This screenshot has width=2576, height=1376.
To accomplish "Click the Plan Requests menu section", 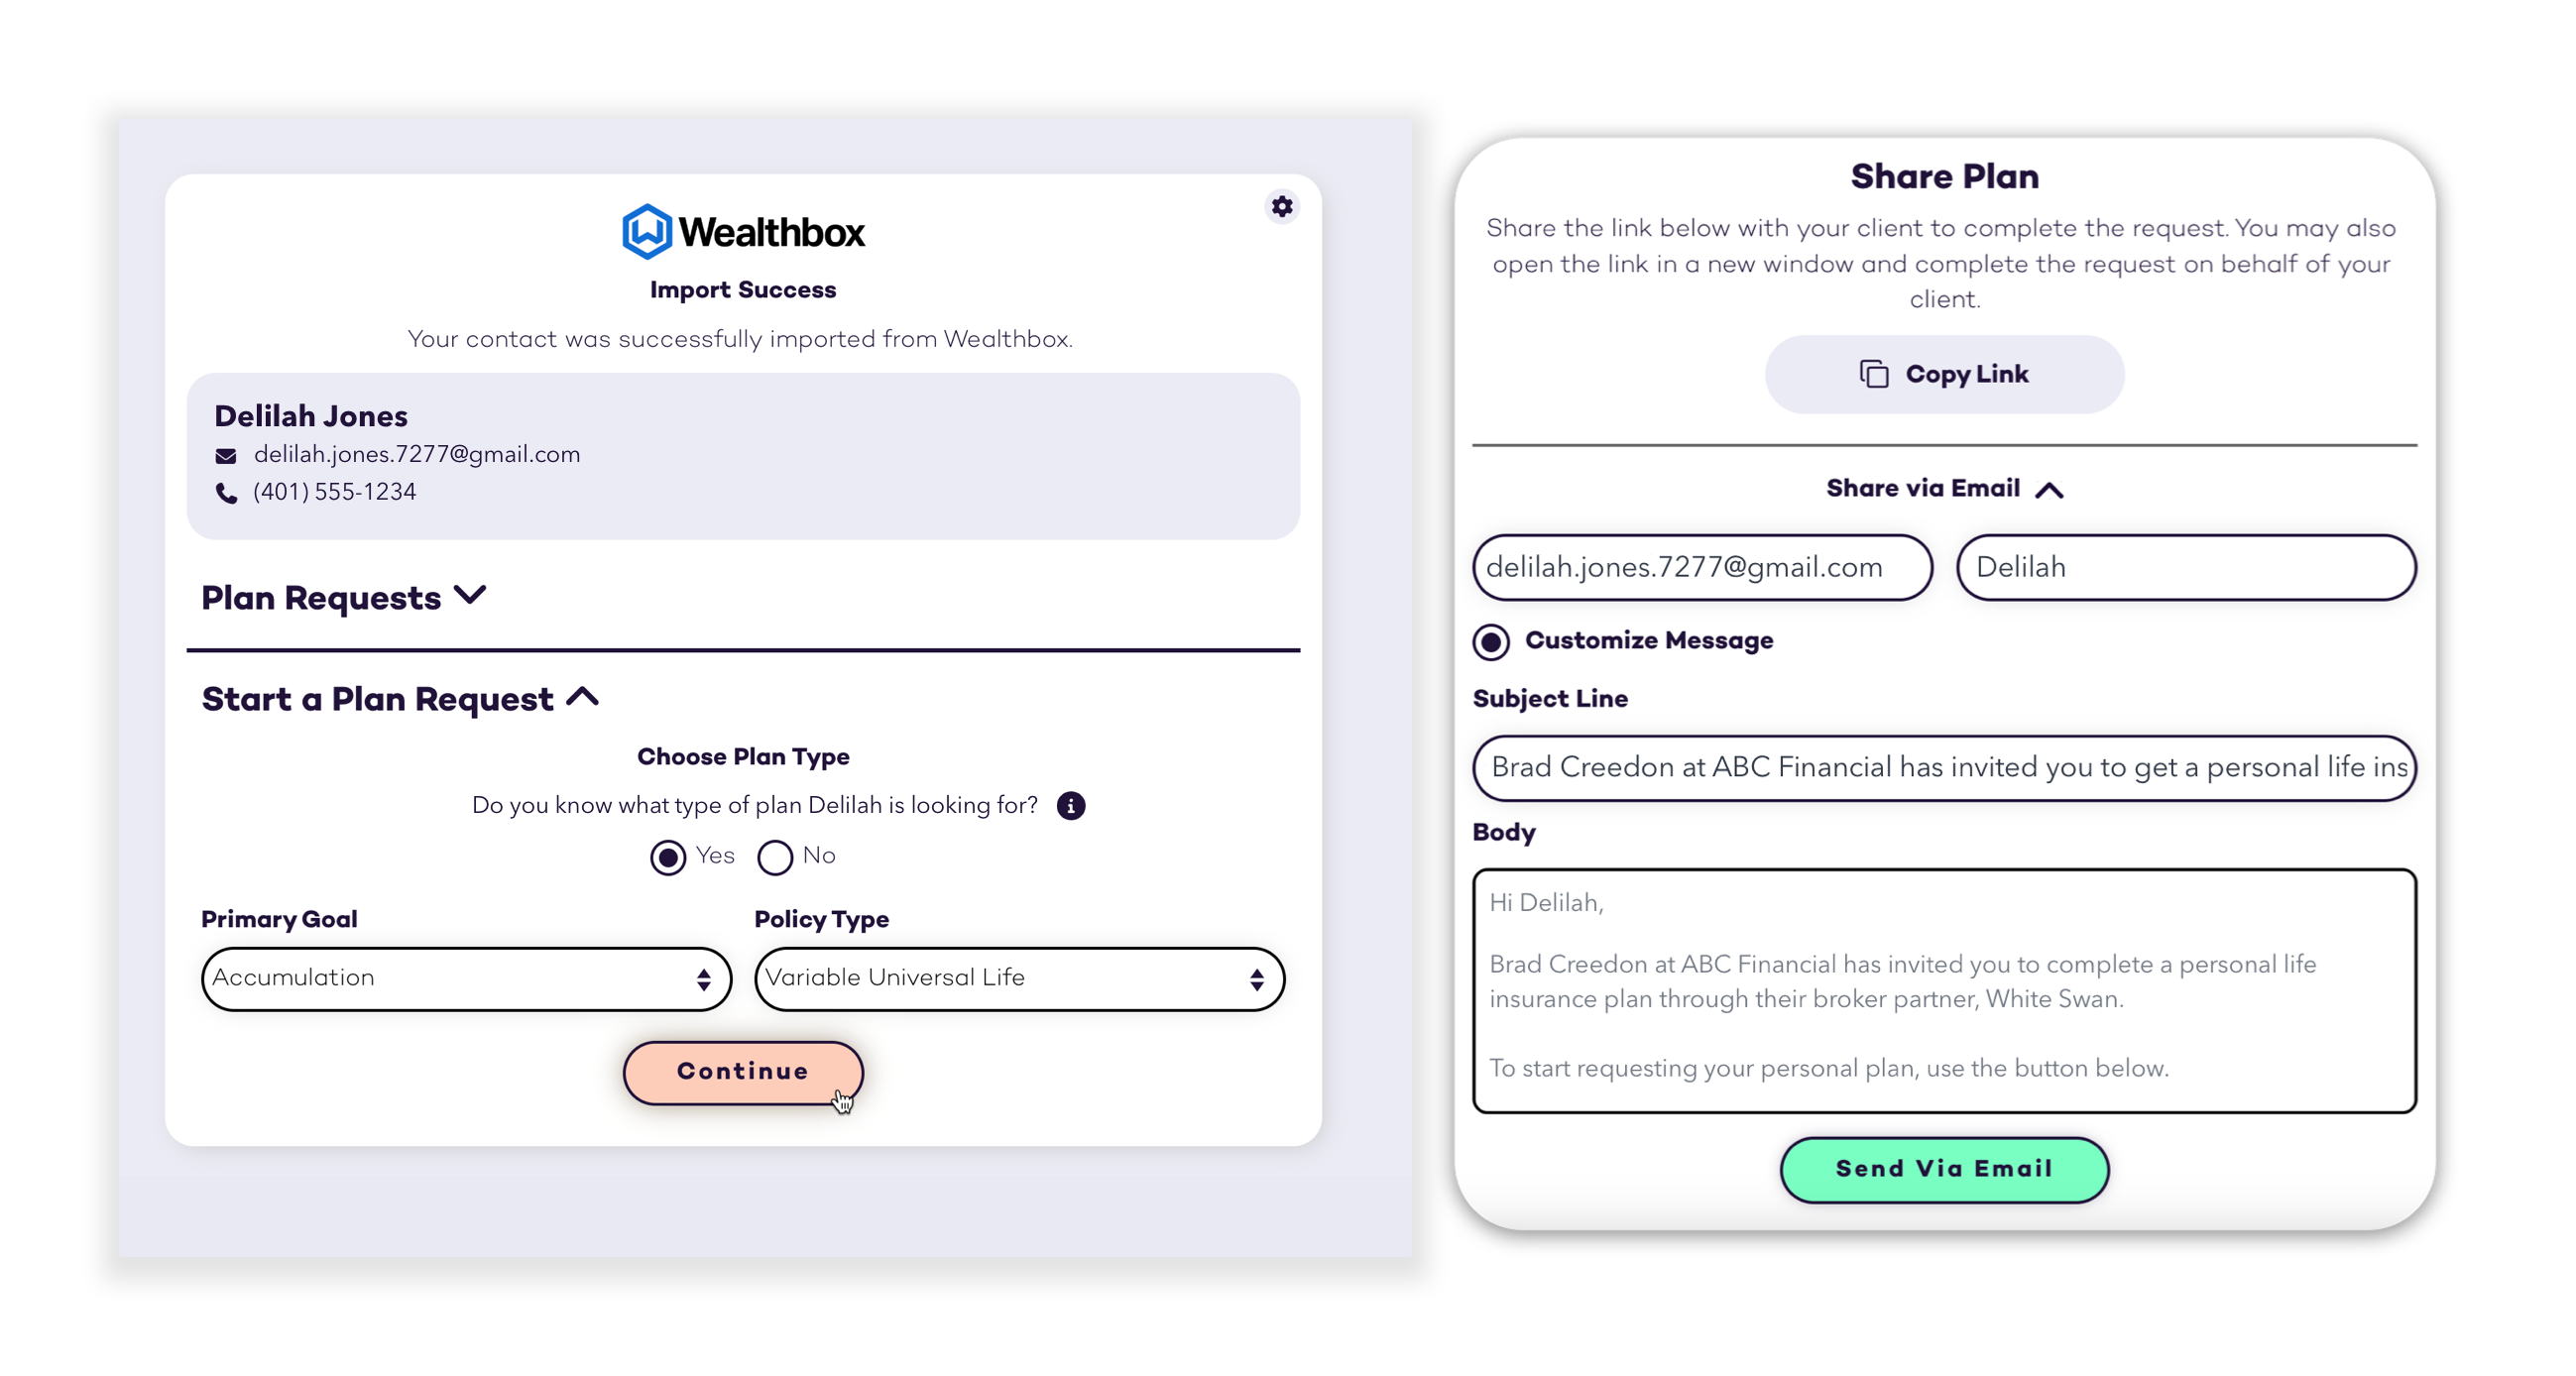I will pyautogui.click(x=344, y=598).
